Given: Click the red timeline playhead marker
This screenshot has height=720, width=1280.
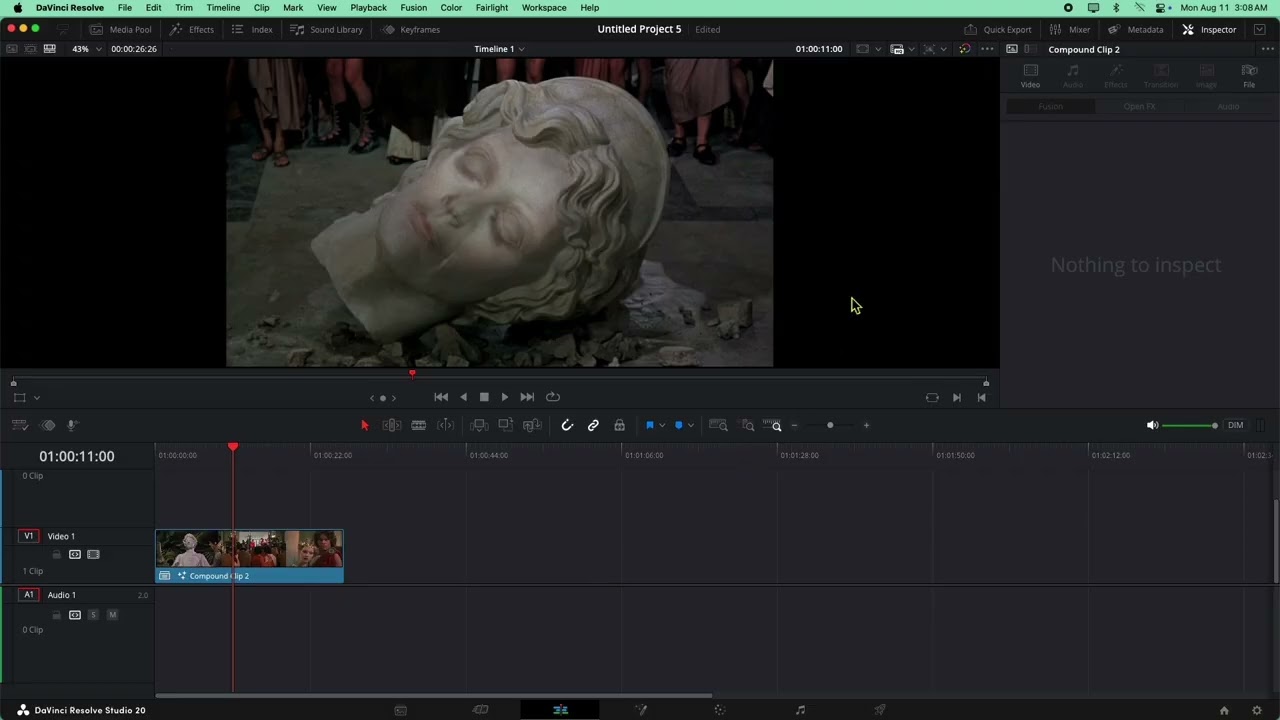Looking at the screenshot, I should point(233,447).
